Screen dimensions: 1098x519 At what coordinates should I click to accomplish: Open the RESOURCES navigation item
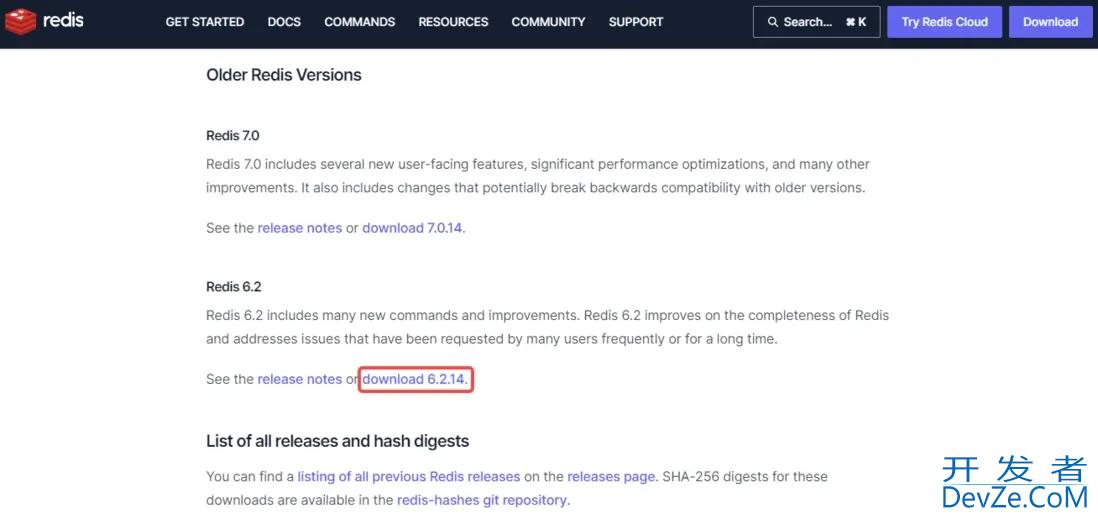pyautogui.click(x=453, y=22)
